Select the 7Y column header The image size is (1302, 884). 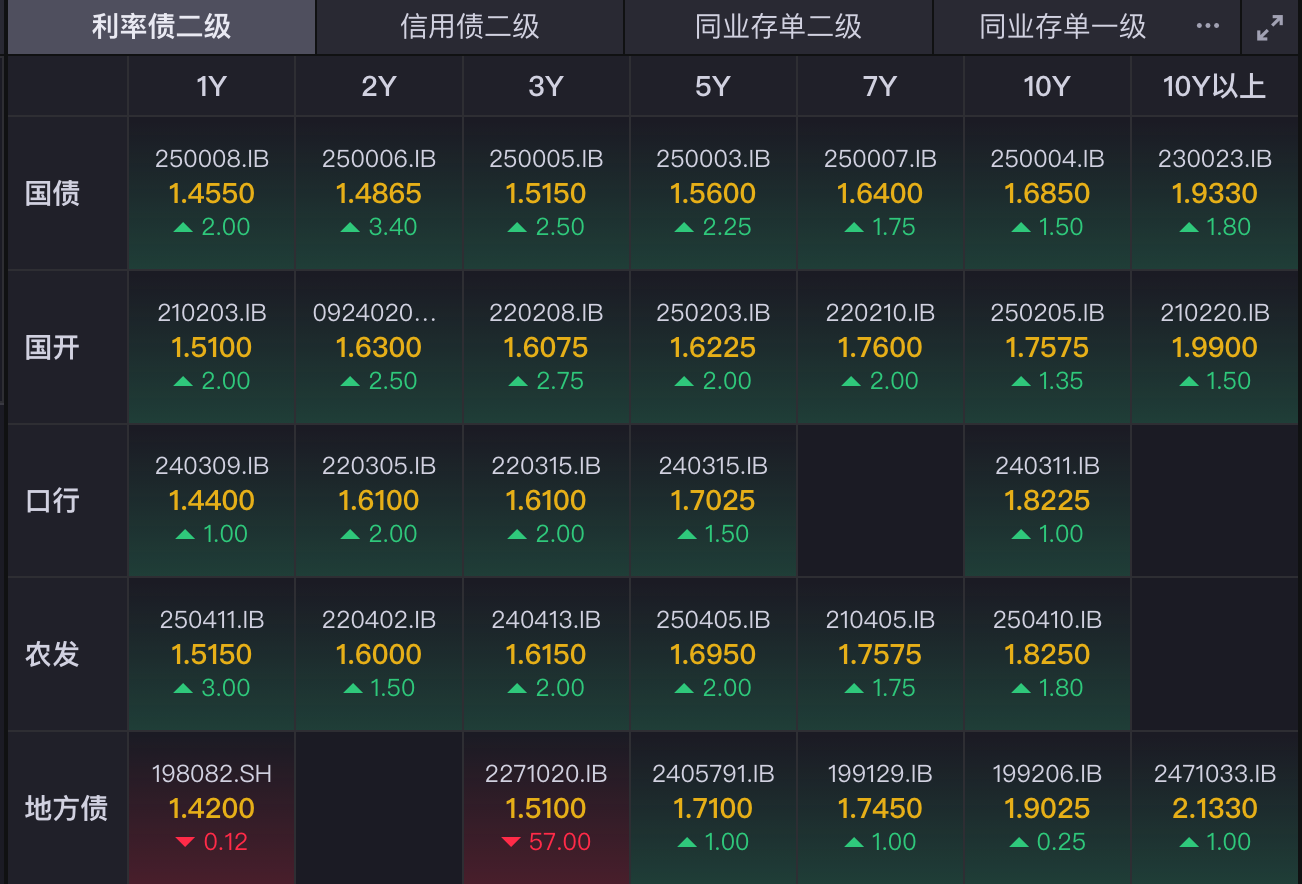880,86
